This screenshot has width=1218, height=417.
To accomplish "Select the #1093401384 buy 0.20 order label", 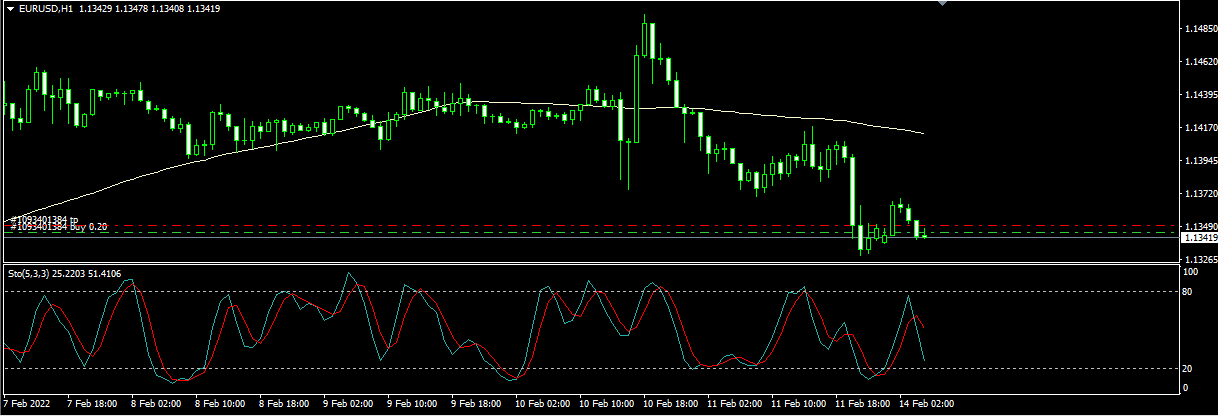I will tap(58, 228).
